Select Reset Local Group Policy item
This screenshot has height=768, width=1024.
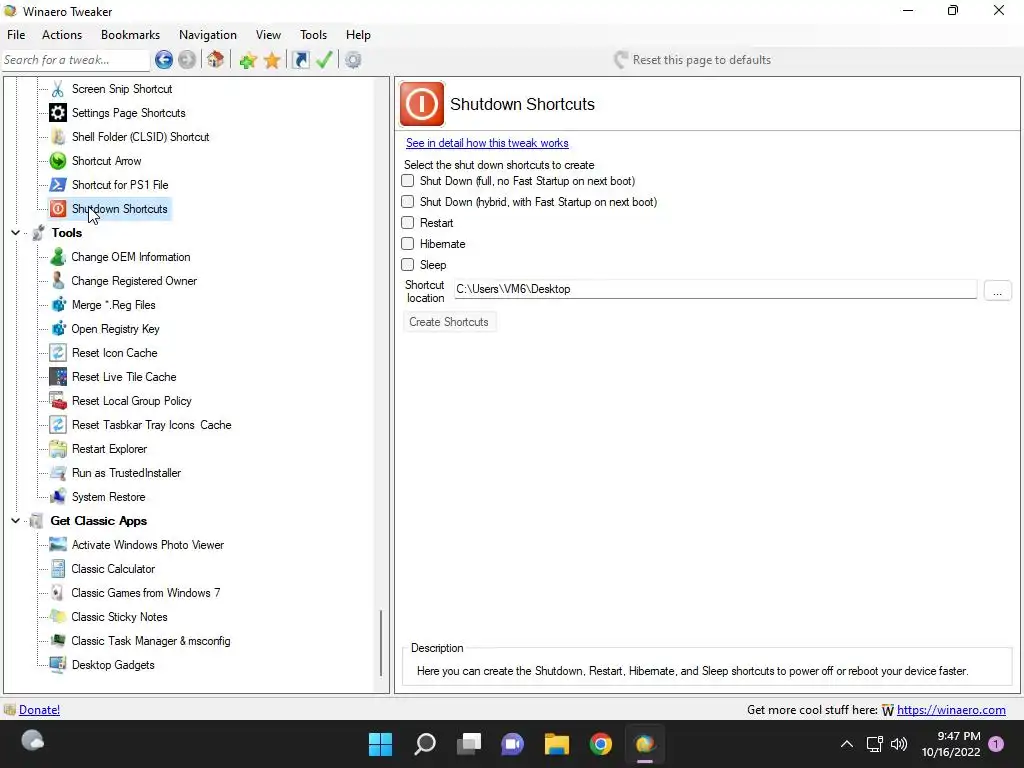coord(132,401)
